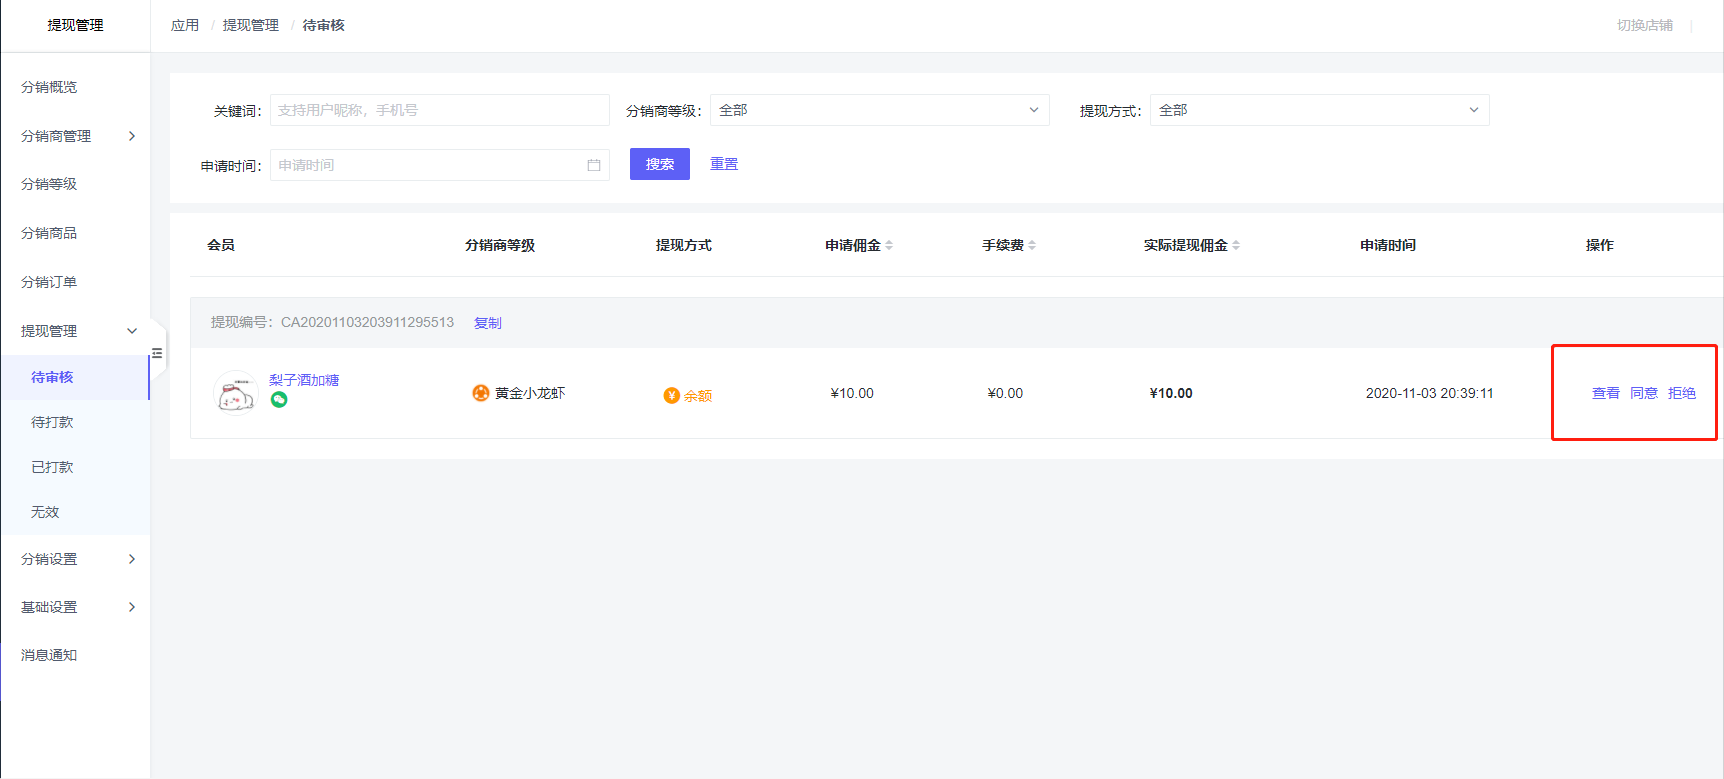Click the member avatar thumbnail

[236, 393]
